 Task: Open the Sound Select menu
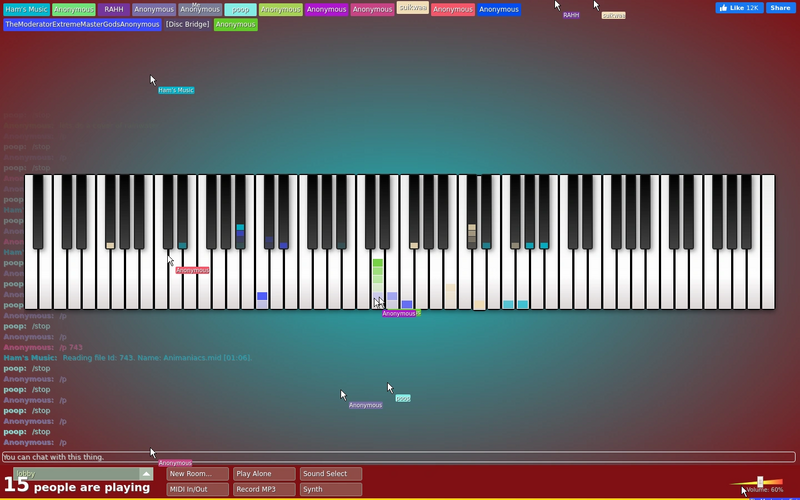coord(331,473)
